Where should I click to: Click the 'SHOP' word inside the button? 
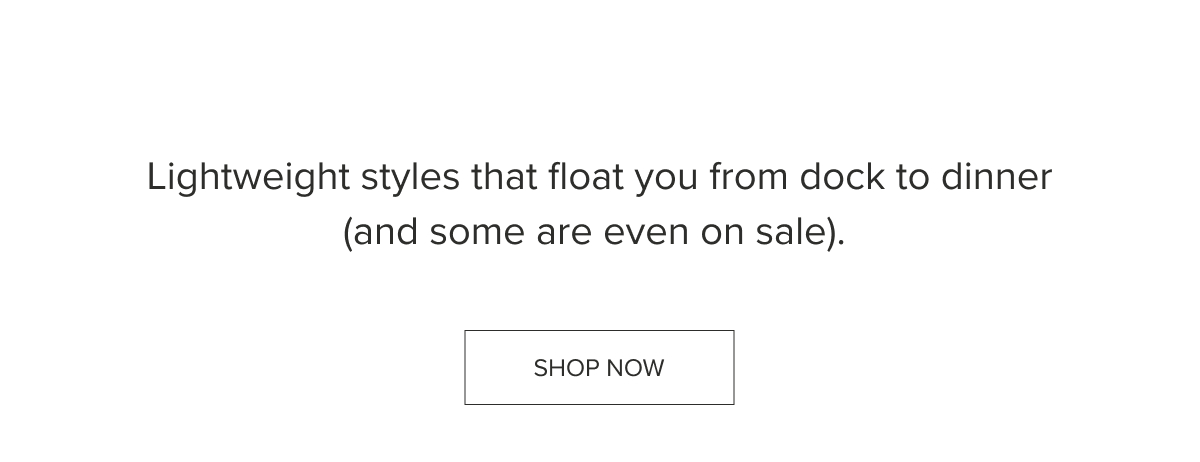pos(565,368)
